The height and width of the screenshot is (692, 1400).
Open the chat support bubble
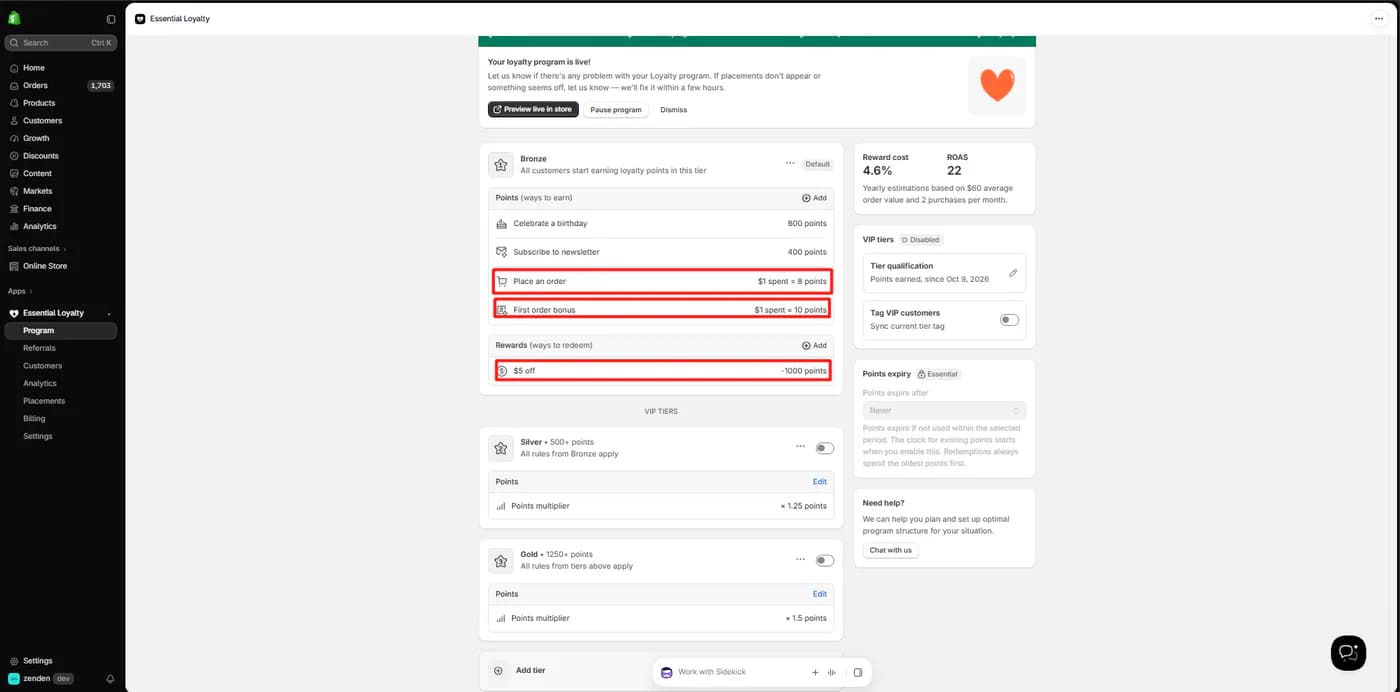[1348, 653]
